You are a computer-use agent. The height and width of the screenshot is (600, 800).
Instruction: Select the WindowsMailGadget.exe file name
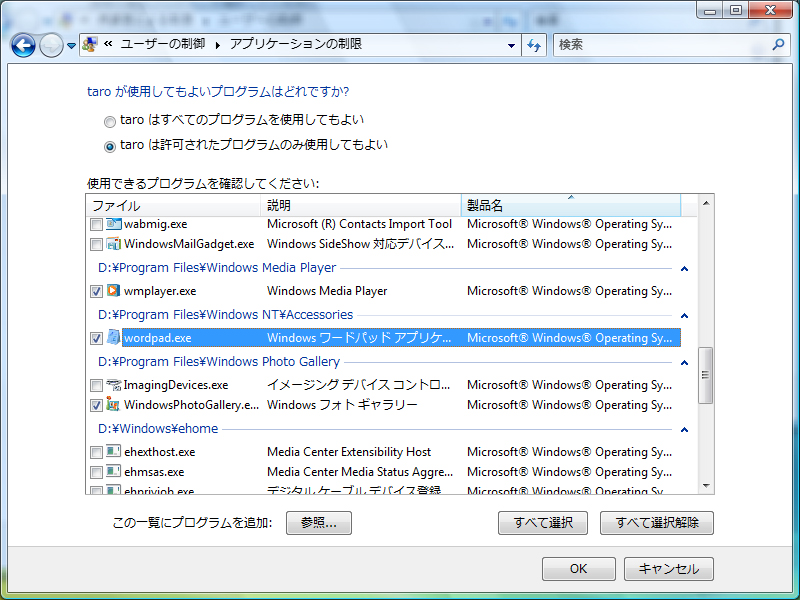(189, 244)
